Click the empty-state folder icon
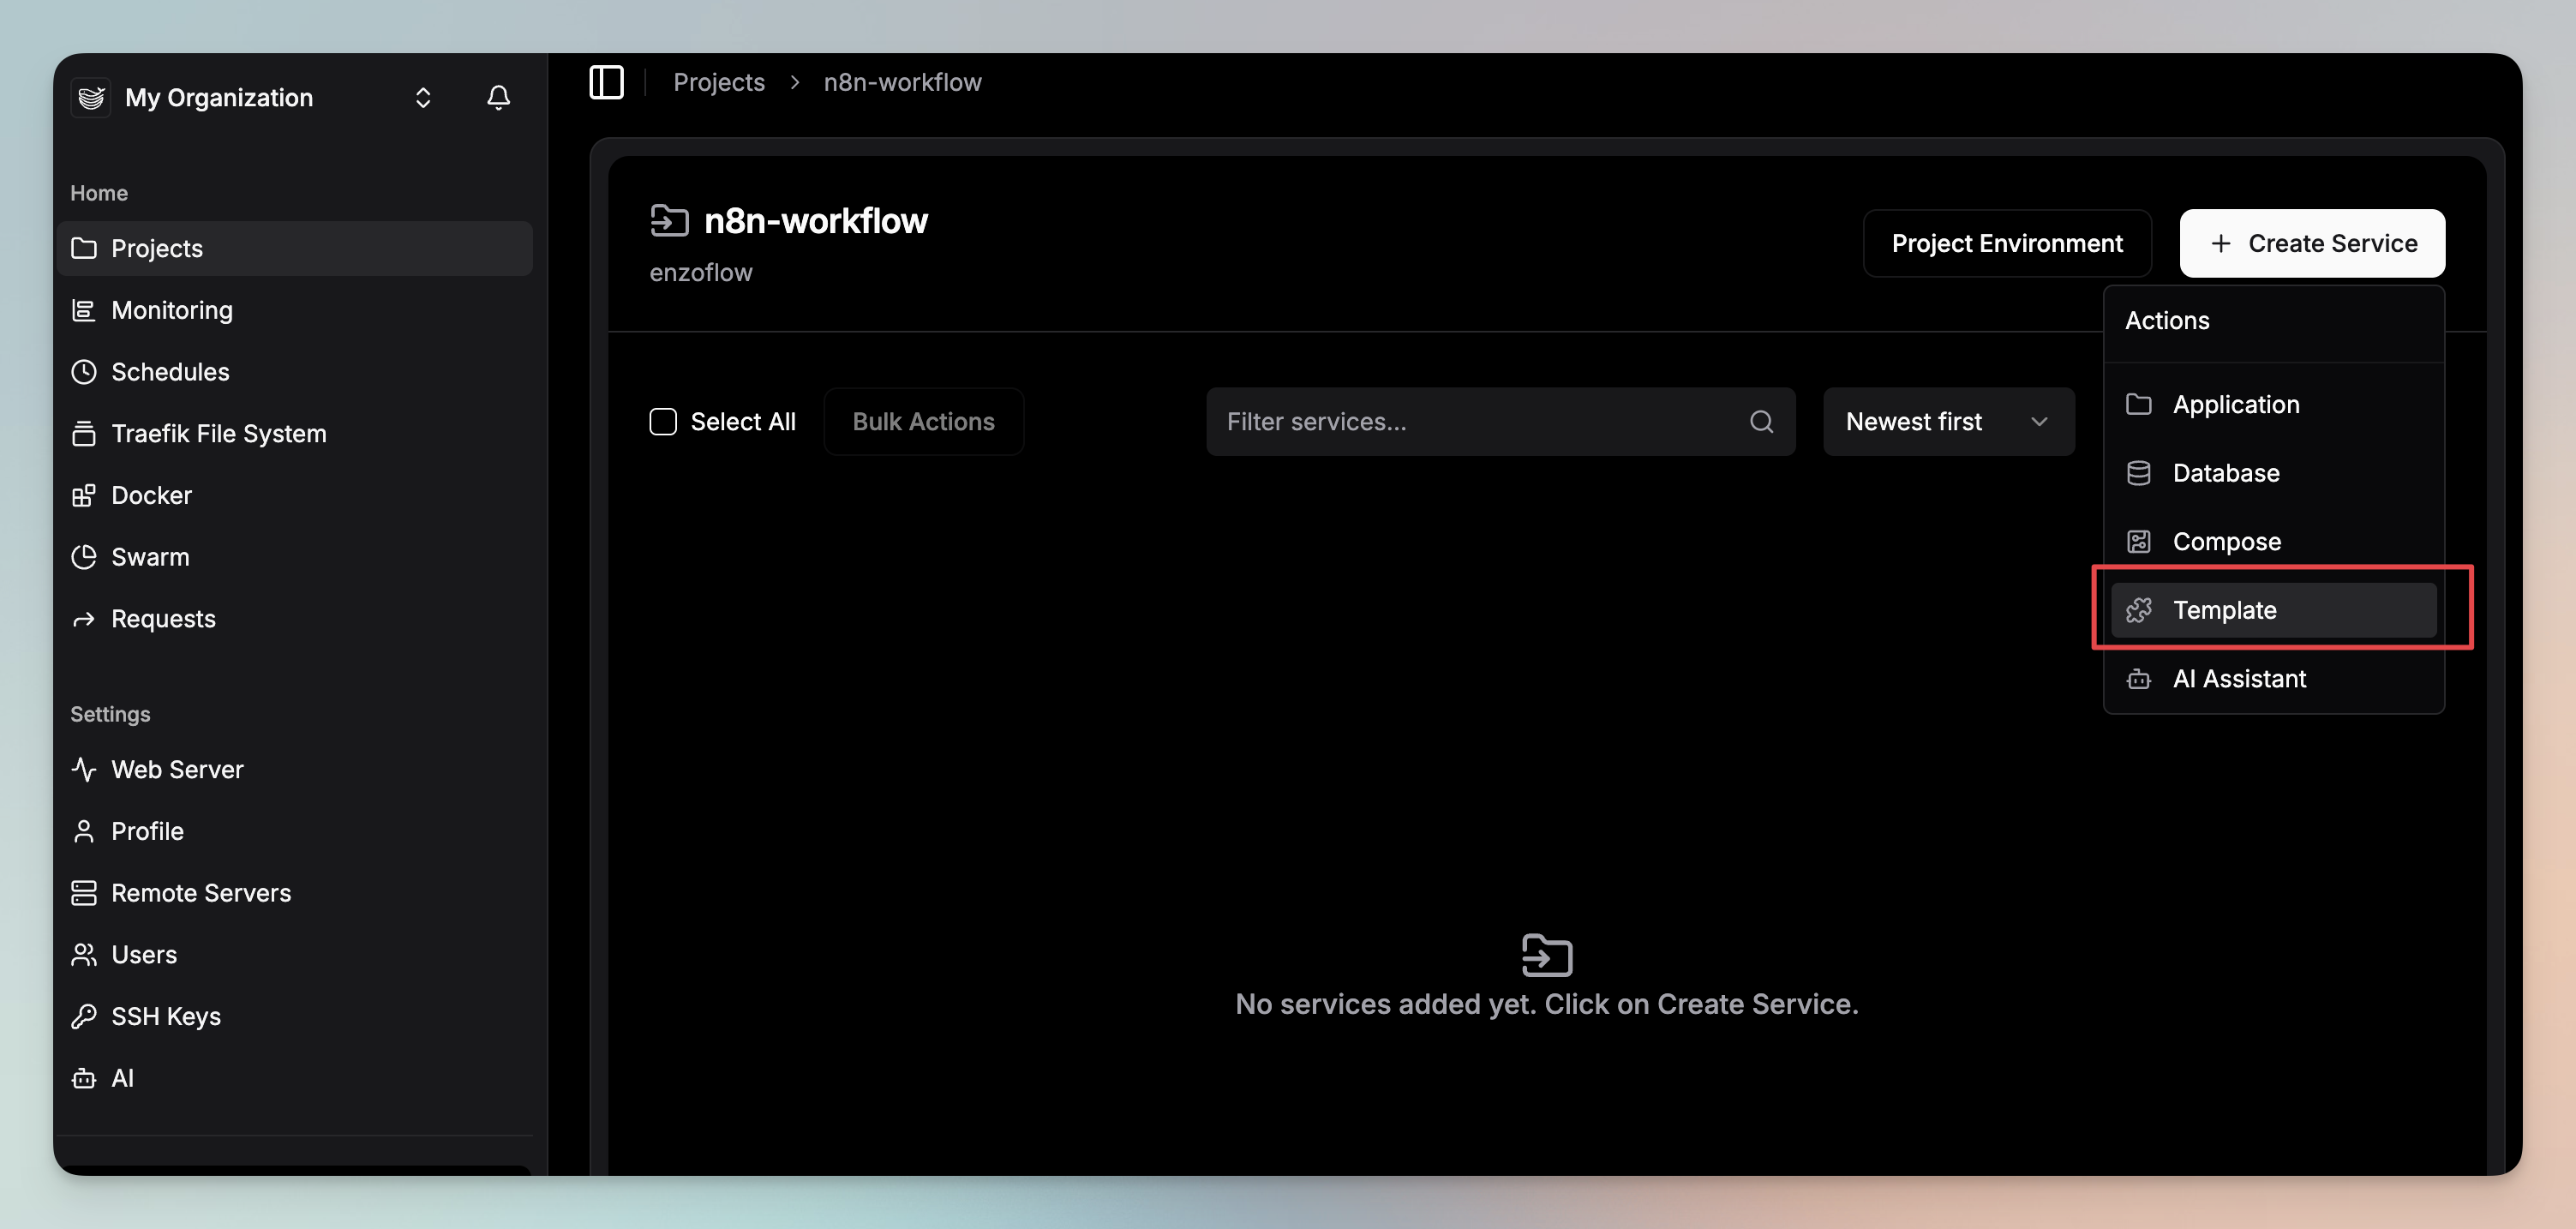2576x1229 pixels. (x=1547, y=955)
